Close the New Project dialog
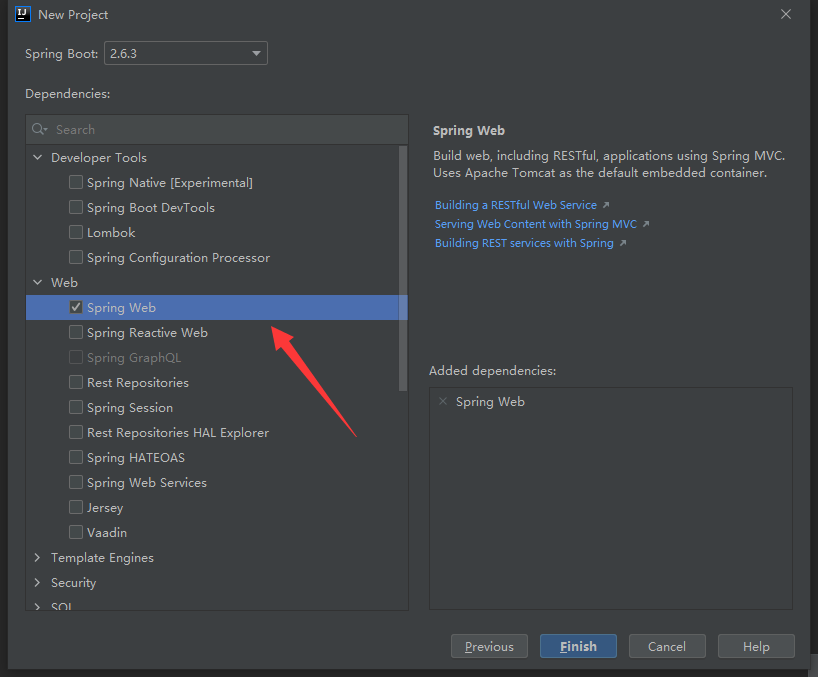The image size is (818, 677). click(x=786, y=14)
